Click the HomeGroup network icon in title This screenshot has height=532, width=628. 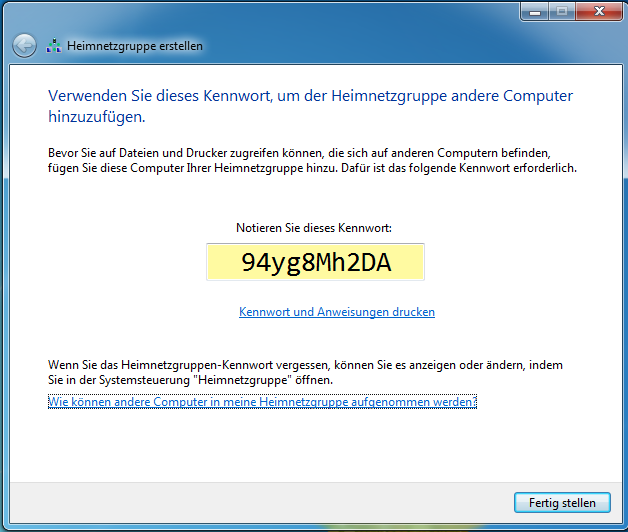click(54, 46)
